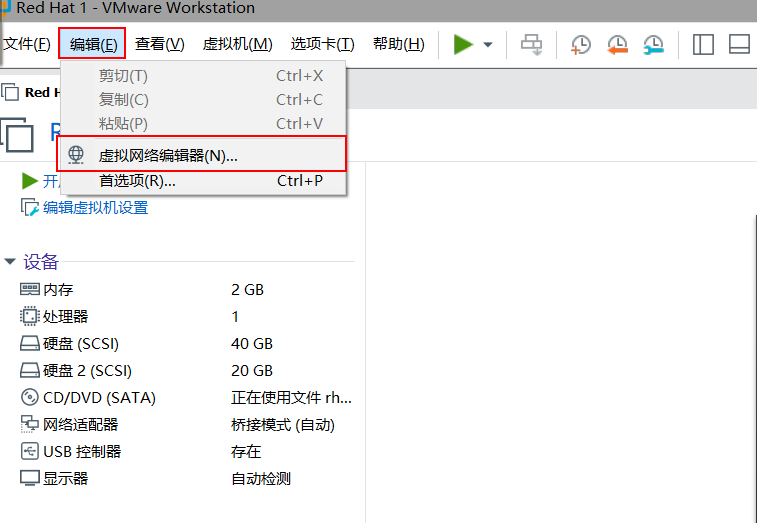
Task: Select the 处理器 device label
Action: click(66, 317)
